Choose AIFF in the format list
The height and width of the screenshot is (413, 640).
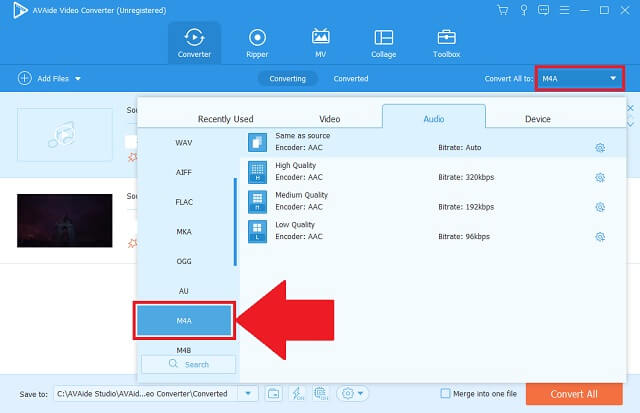[184, 172]
